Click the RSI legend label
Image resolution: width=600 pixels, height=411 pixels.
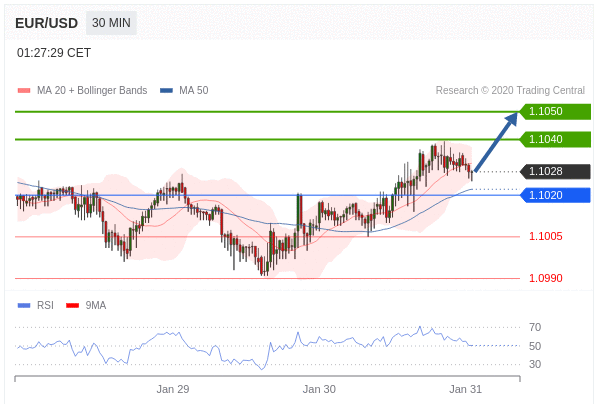click(45, 305)
